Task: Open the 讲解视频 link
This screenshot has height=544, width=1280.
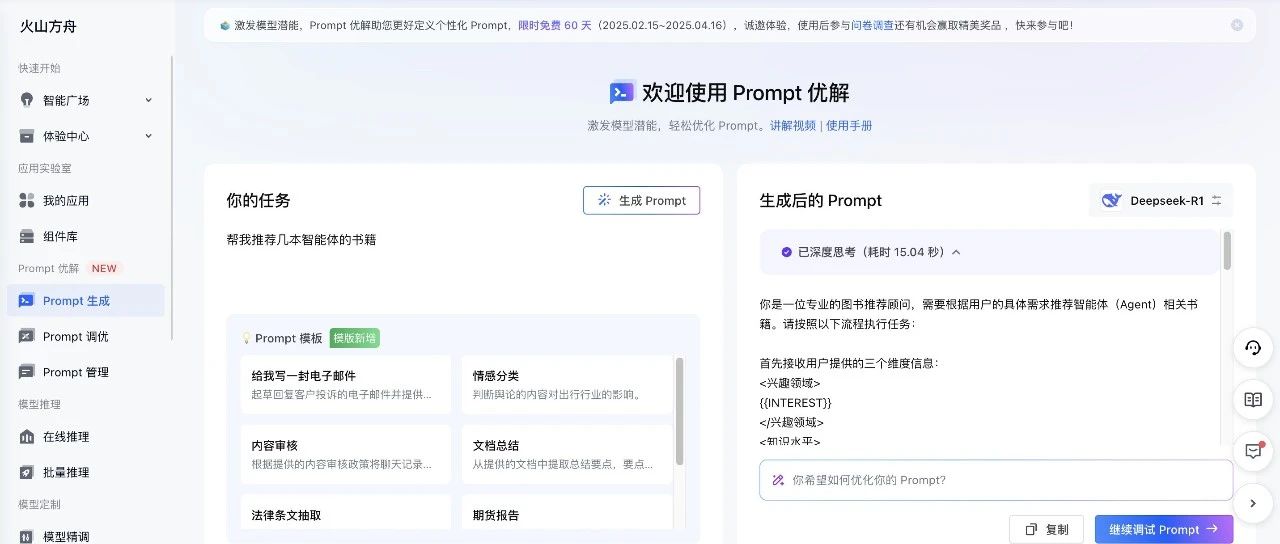Action: [x=793, y=126]
